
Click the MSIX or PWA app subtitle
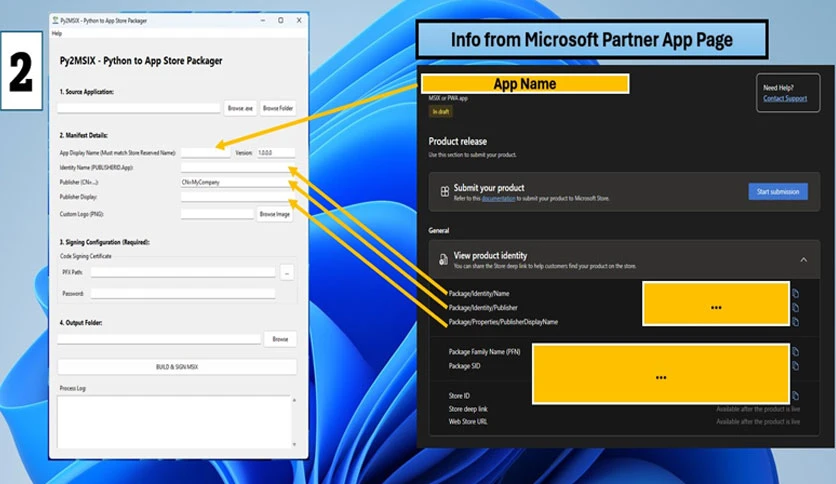tap(448, 99)
